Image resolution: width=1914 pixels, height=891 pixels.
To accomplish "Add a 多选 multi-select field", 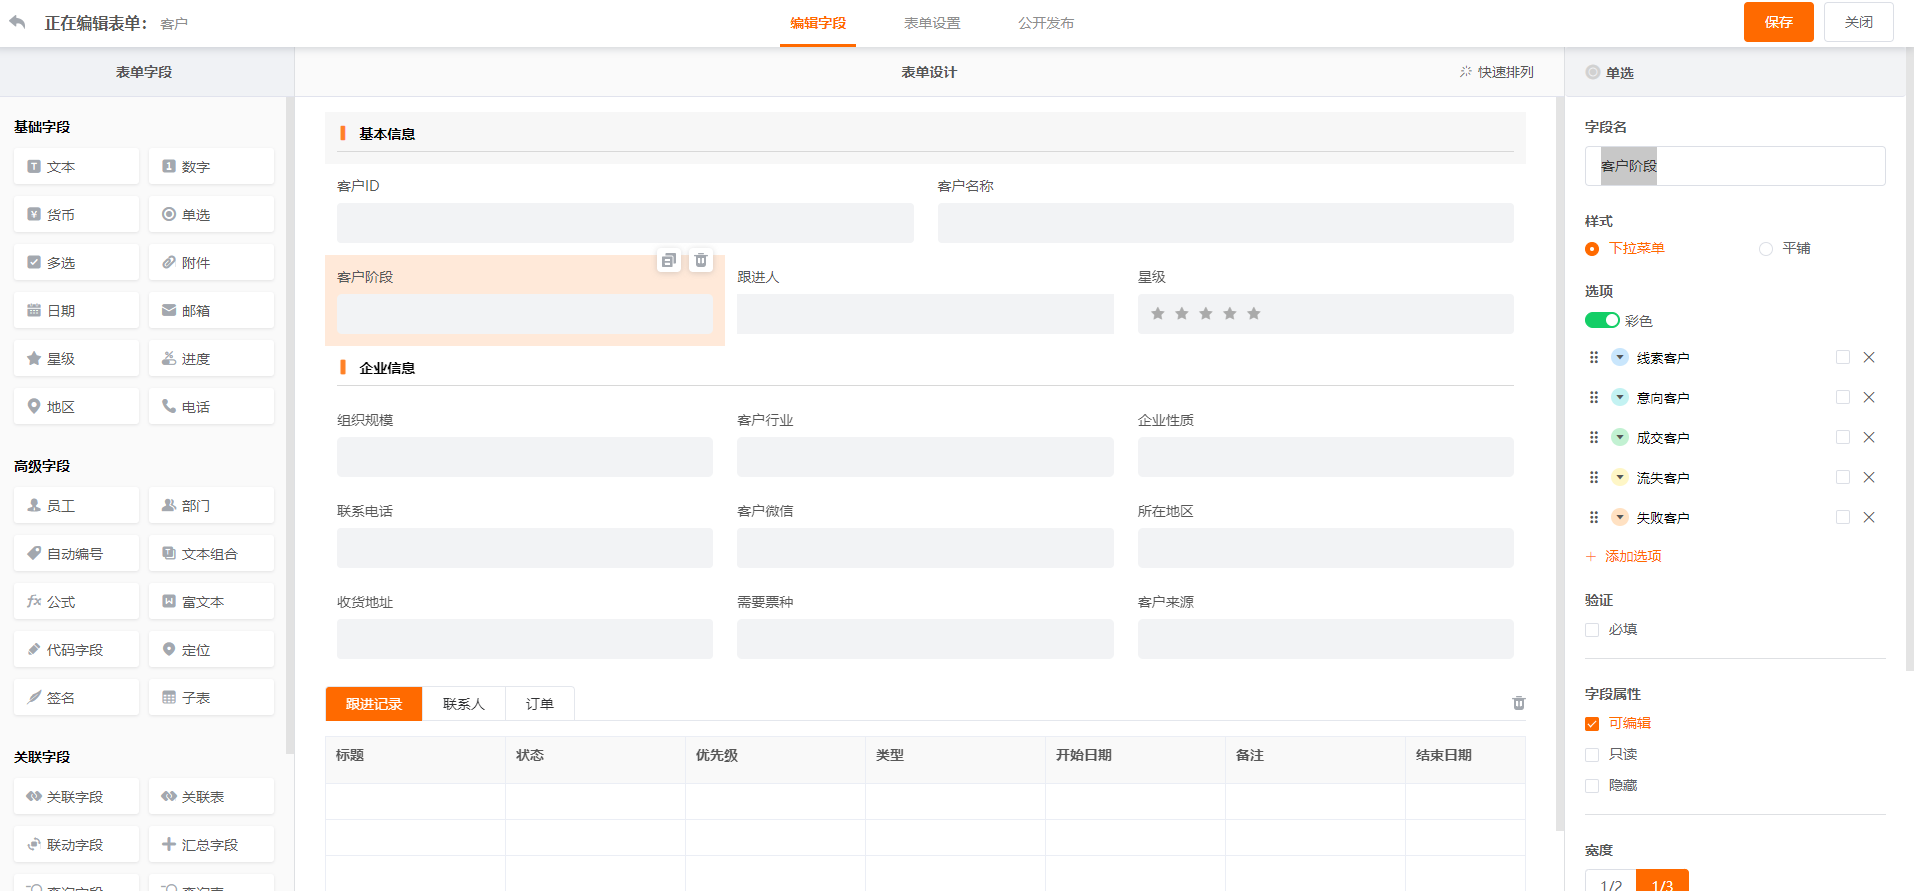I will 76,262.
